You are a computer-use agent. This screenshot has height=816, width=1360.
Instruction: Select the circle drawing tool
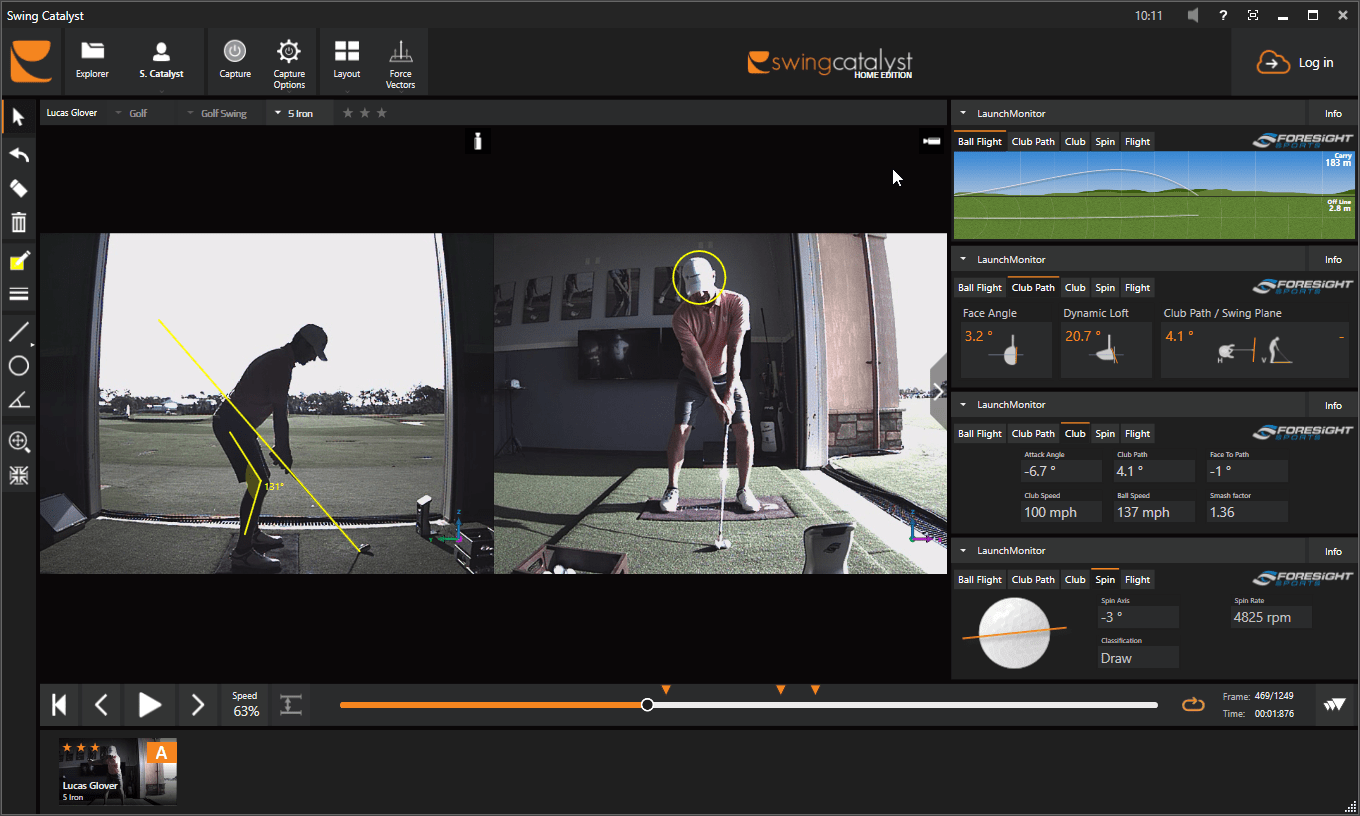pos(18,366)
